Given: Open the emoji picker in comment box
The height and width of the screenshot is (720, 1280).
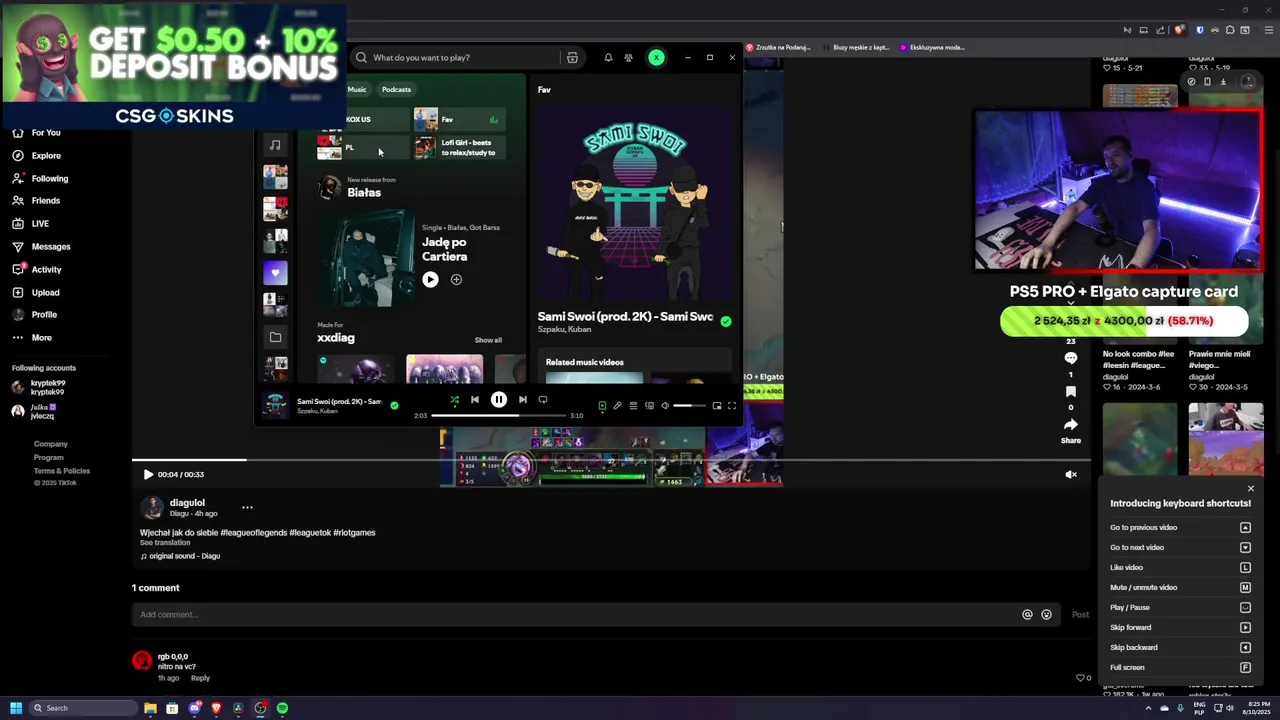Looking at the screenshot, I should point(1046,615).
